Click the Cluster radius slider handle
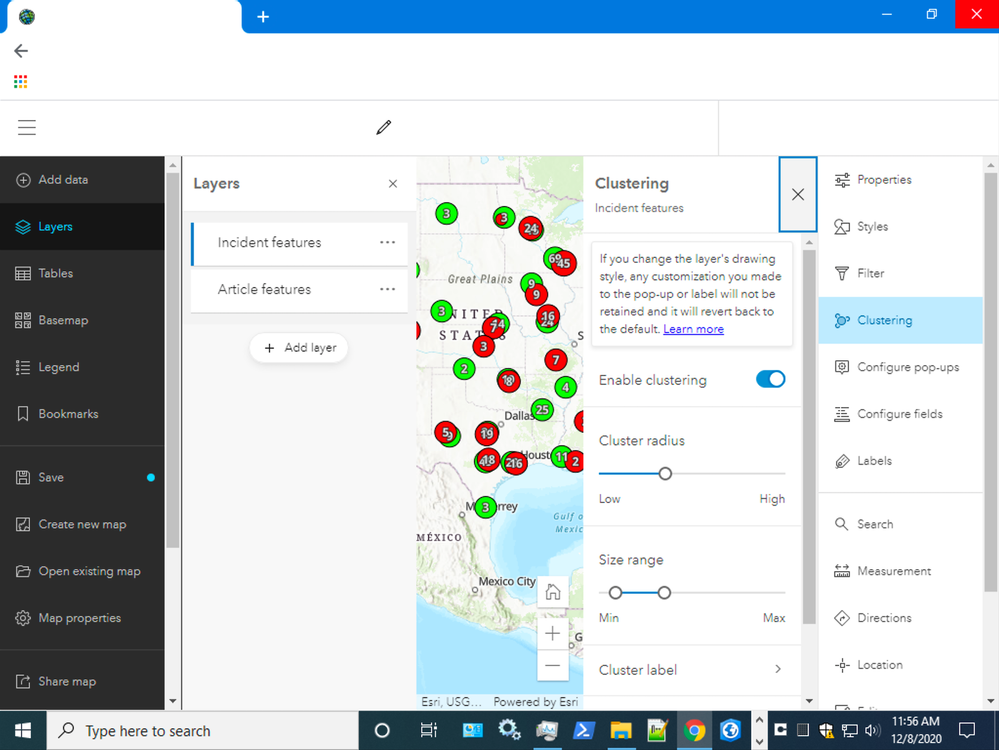Viewport: 999px width, 750px height. [665, 473]
